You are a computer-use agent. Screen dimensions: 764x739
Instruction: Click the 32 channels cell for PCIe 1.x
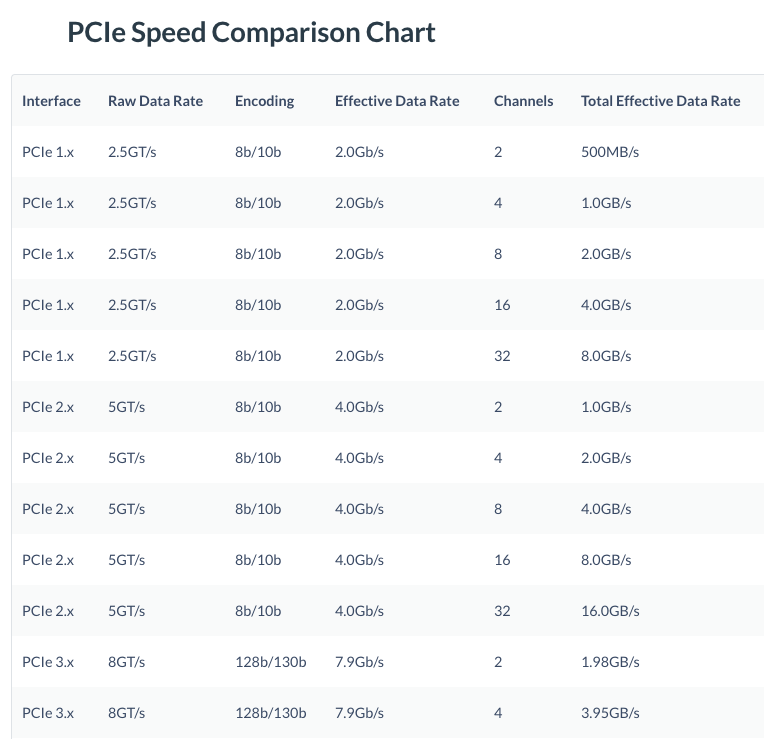tap(502, 356)
